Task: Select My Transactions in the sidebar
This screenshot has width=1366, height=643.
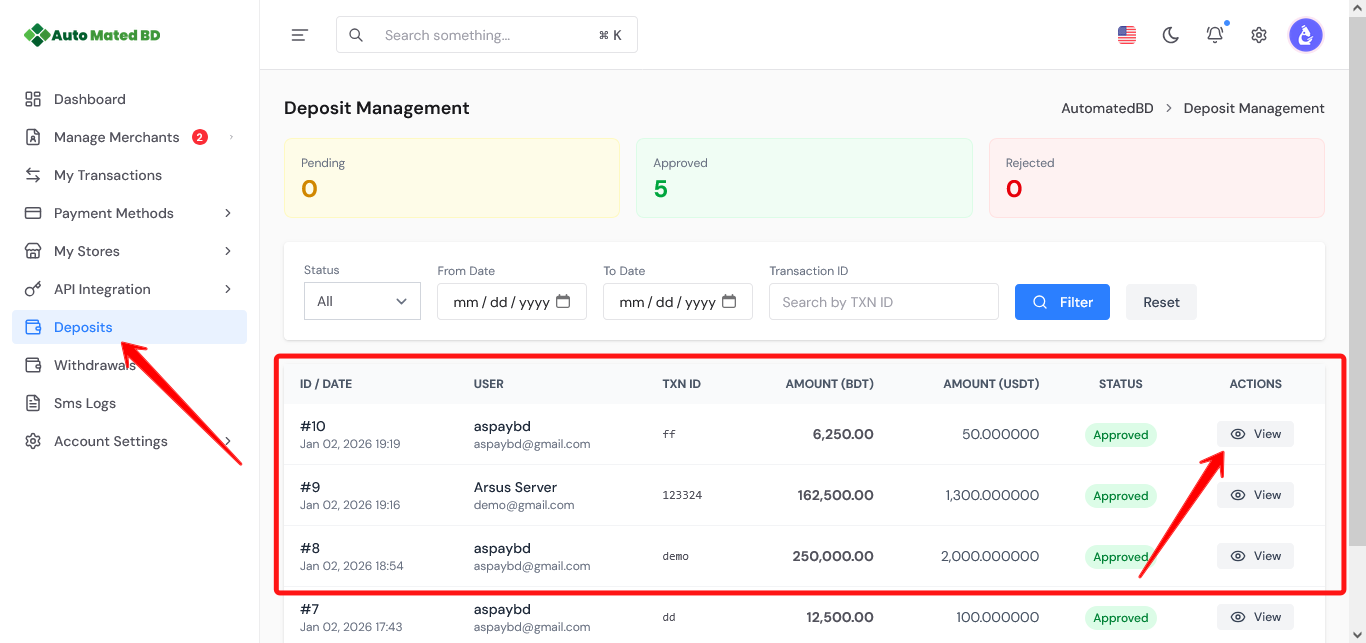Action: click(x=107, y=175)
